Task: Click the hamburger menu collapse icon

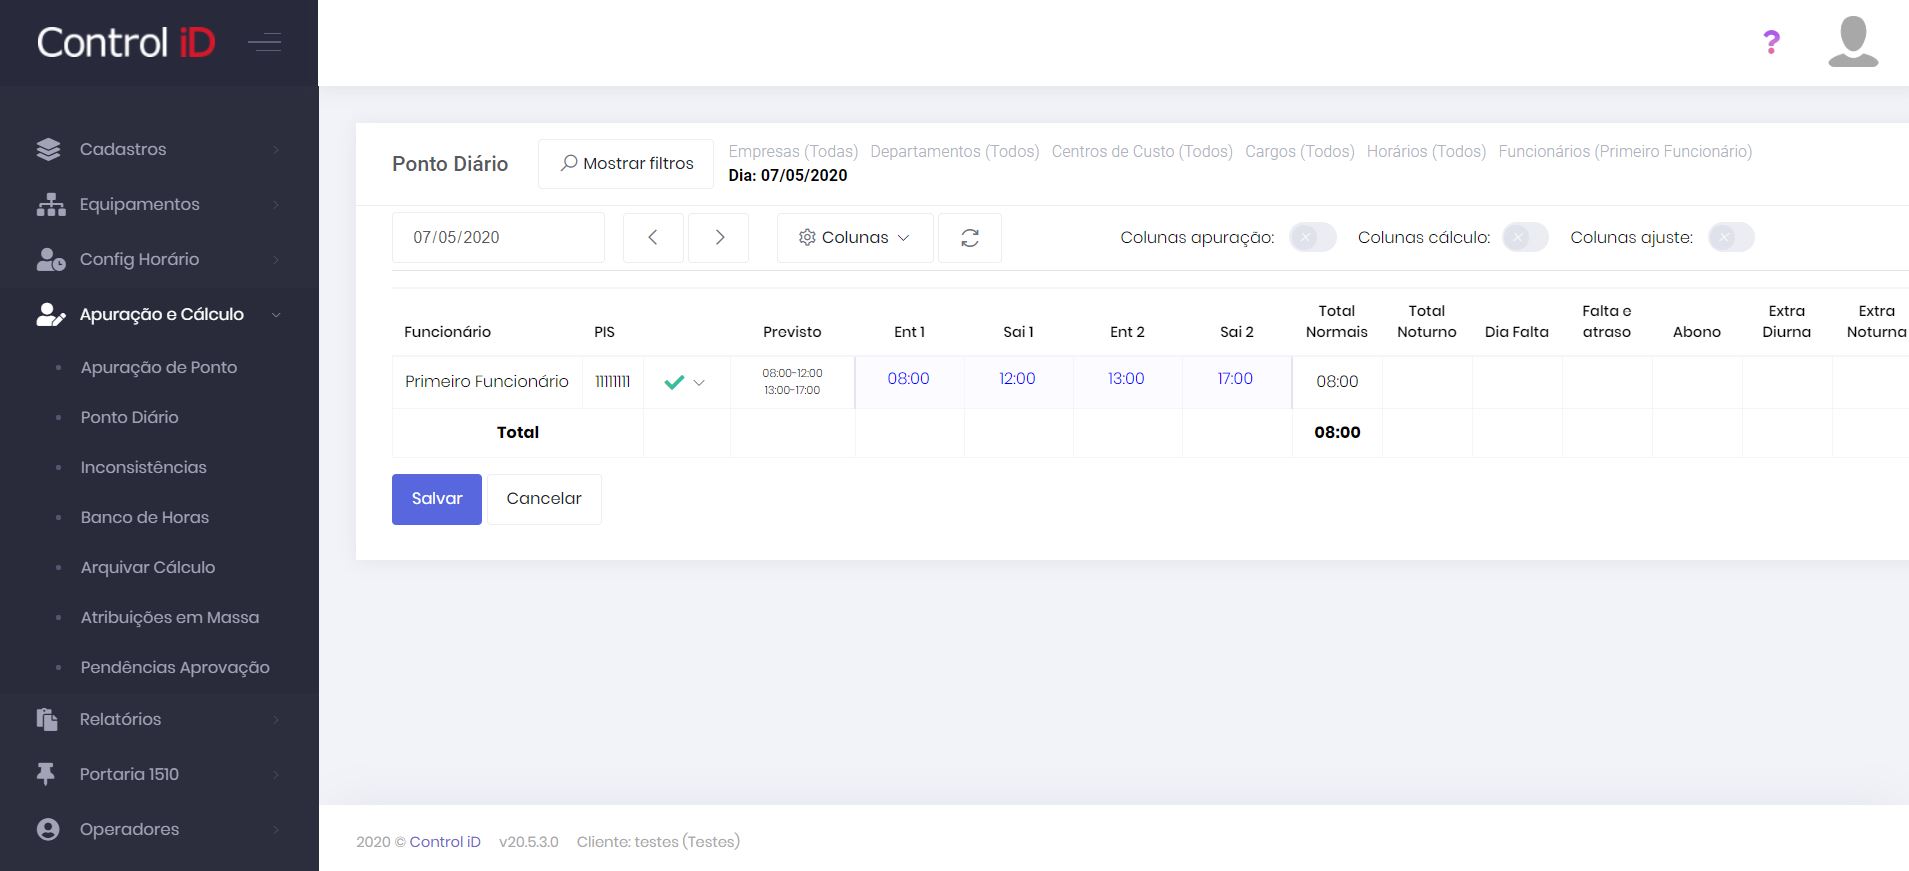Action: pos(264,42)
